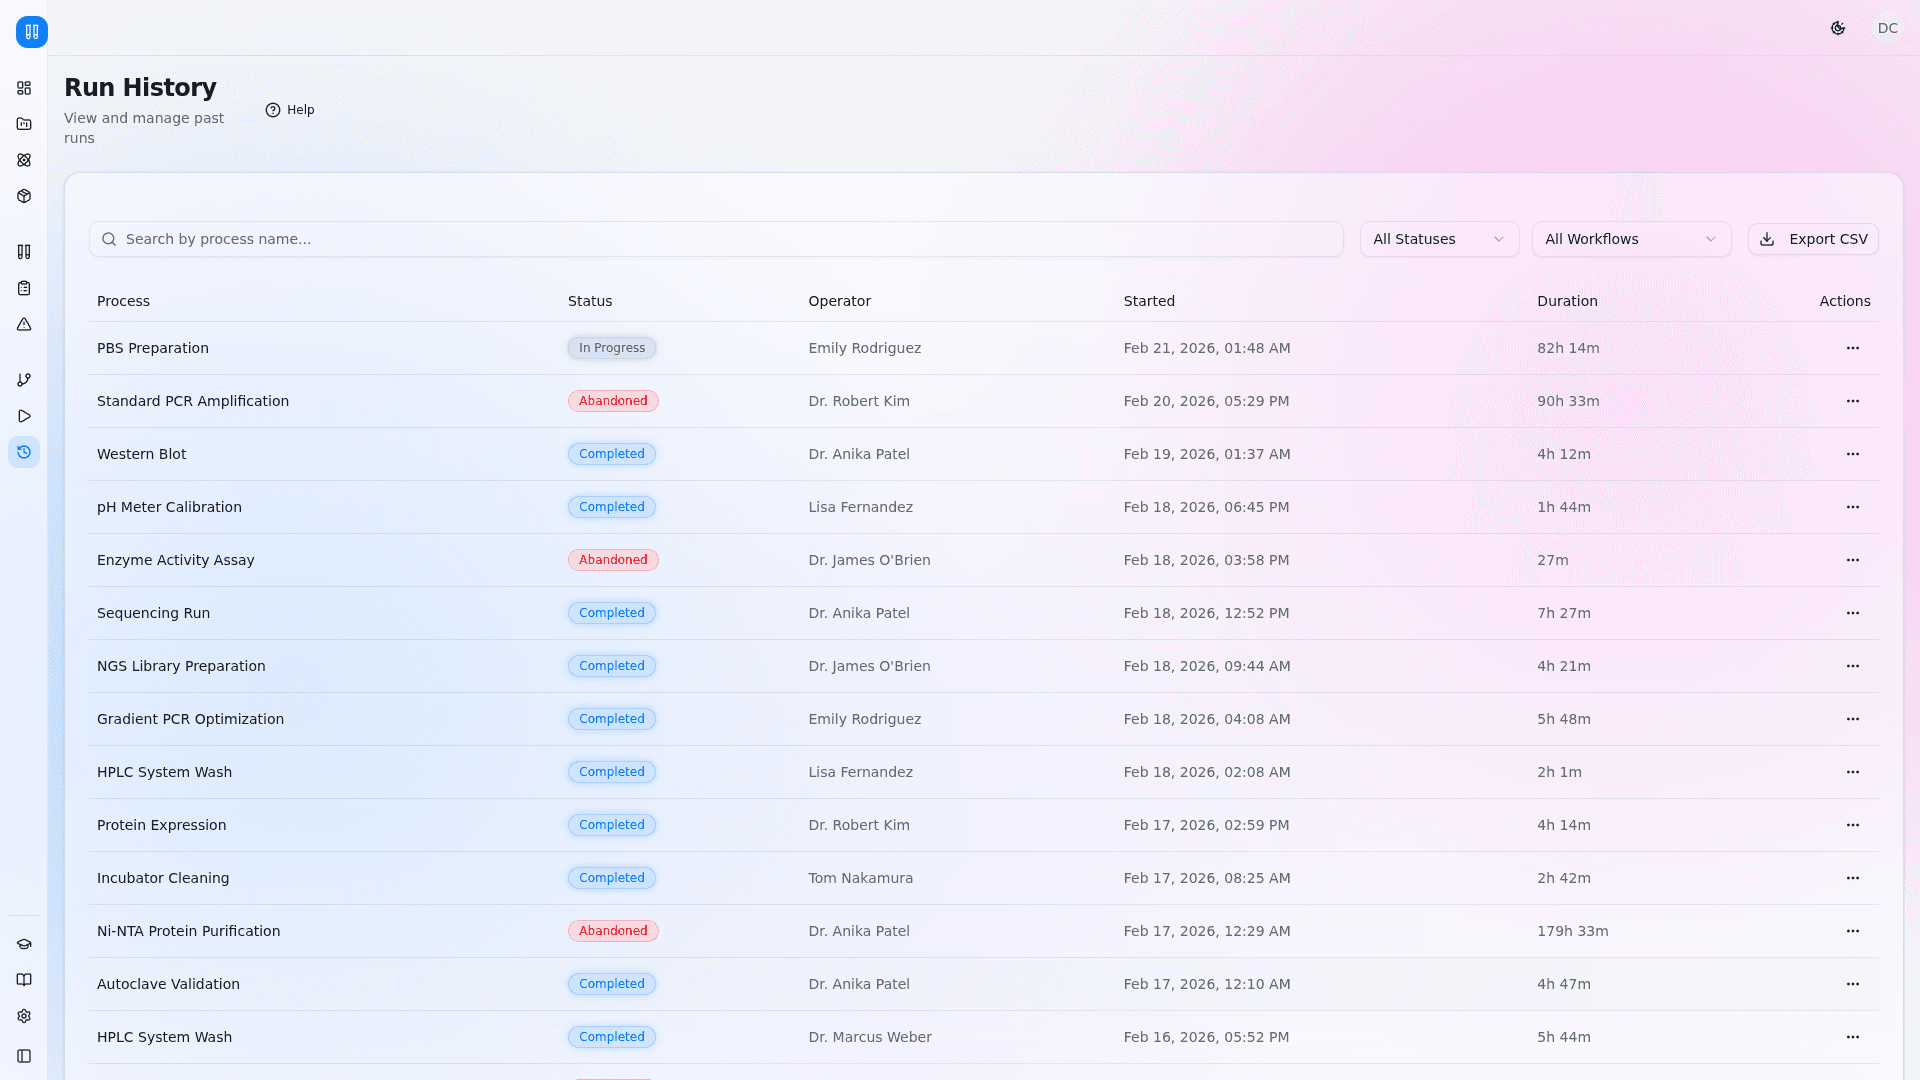Open the dashboard grid icon in sidebar
This screenshot has height=1080, width=1920.
point(24,88)
